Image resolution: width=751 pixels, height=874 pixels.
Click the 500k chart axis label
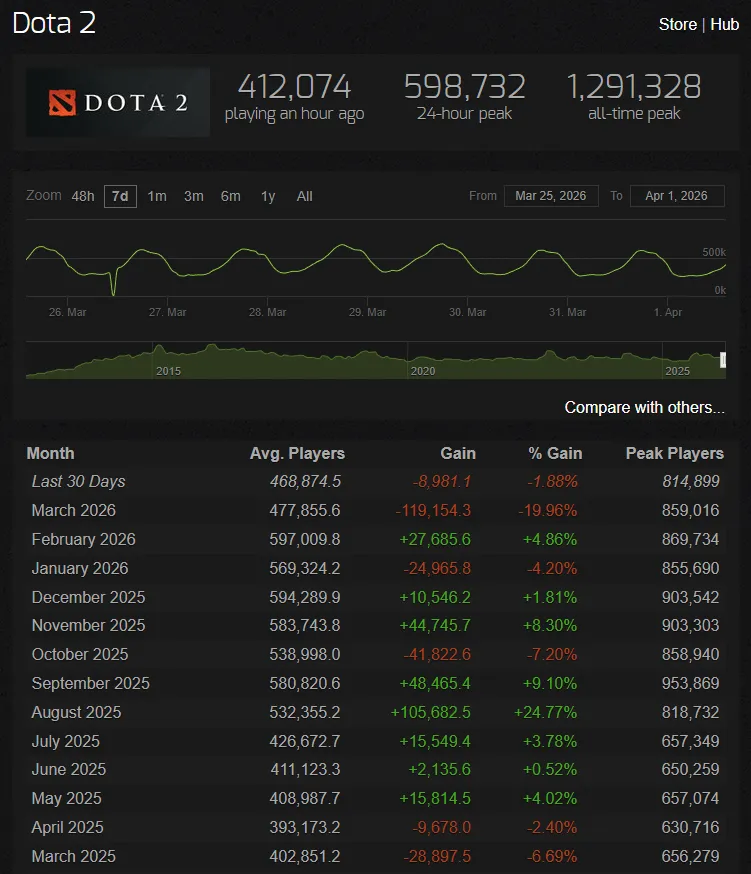click(714, 252)
